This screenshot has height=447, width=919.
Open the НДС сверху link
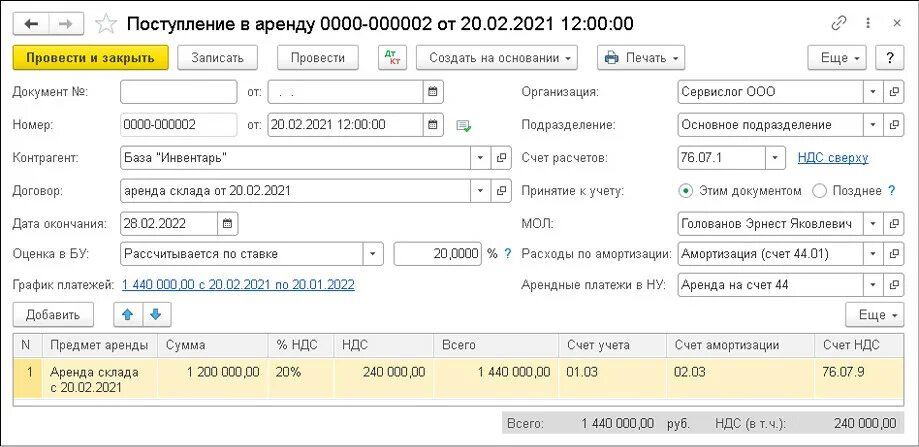[833, 158]
